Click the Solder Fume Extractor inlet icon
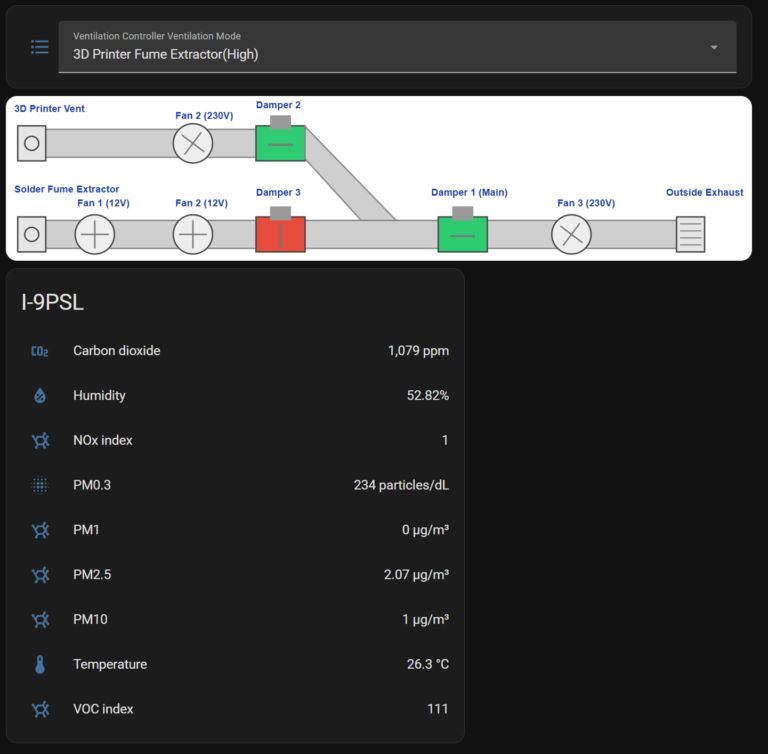The image size is (768, 754). click(x=32, y=234)
